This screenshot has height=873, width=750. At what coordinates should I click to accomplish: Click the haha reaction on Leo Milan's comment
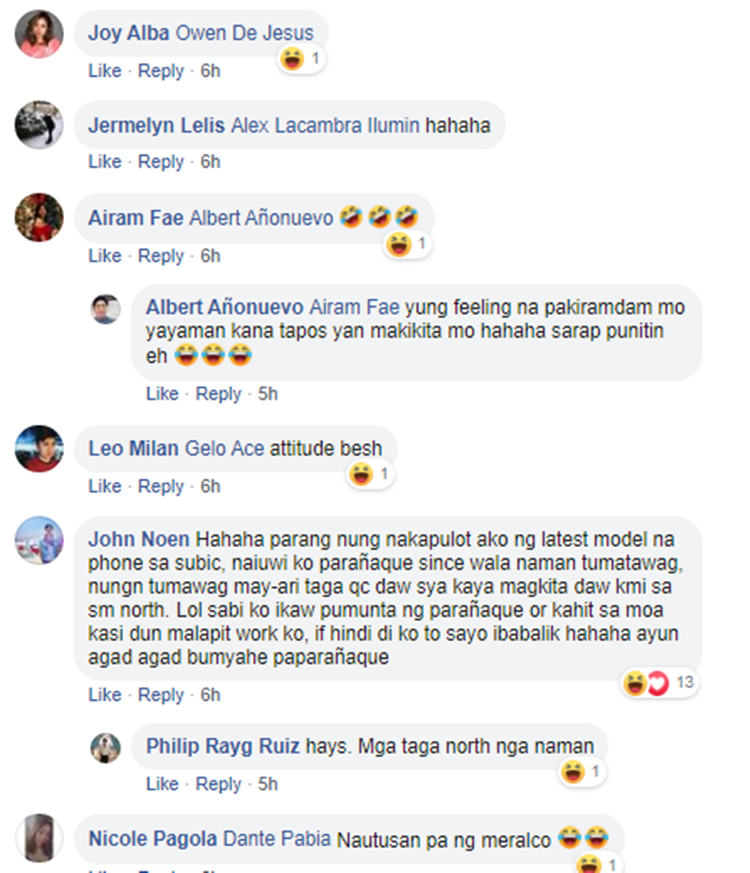pyautogui.click(x=361, y=474)
